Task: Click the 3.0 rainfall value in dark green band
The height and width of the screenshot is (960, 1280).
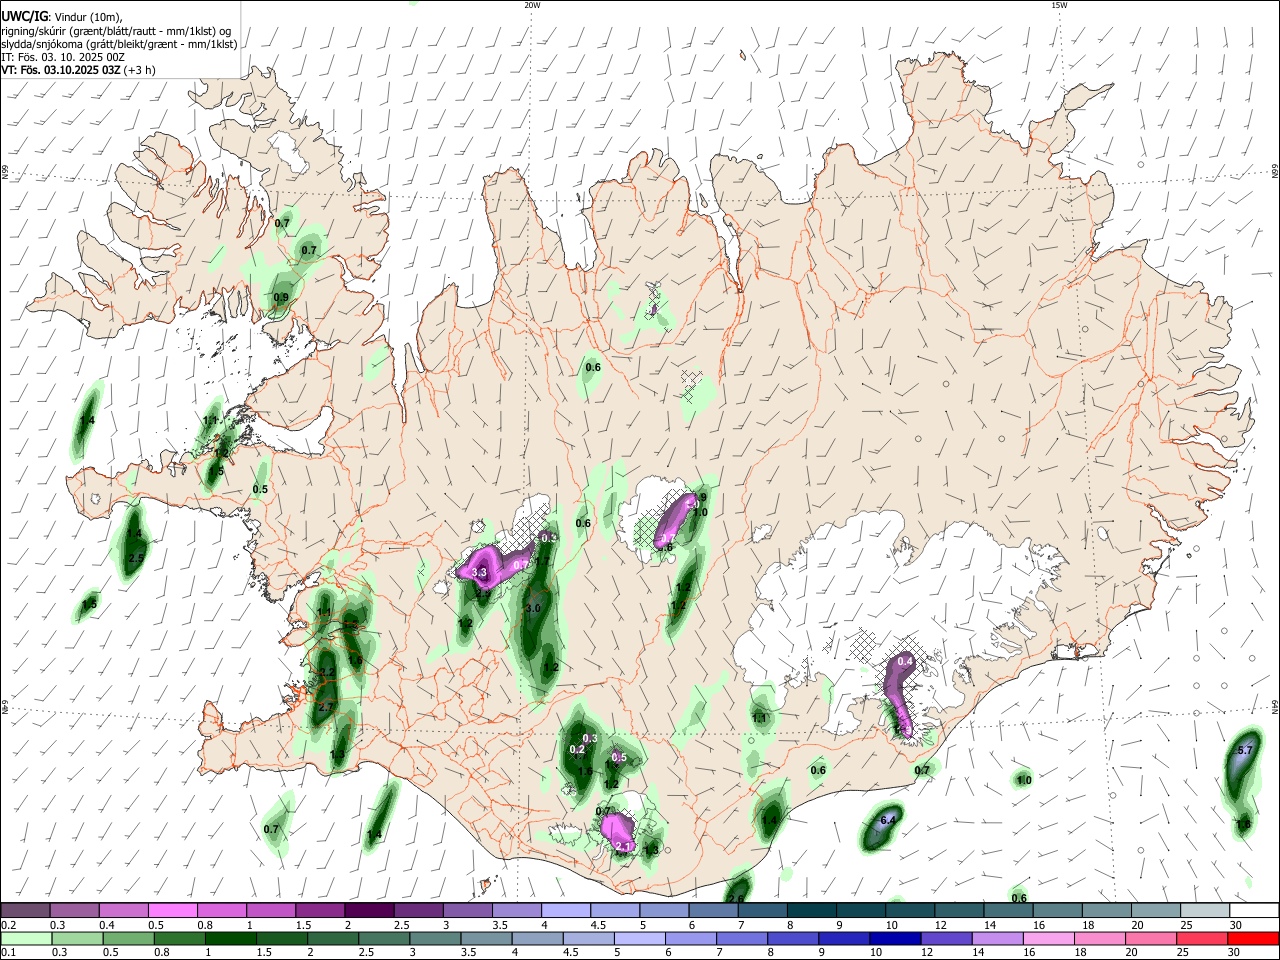Action: click(533, 608)
